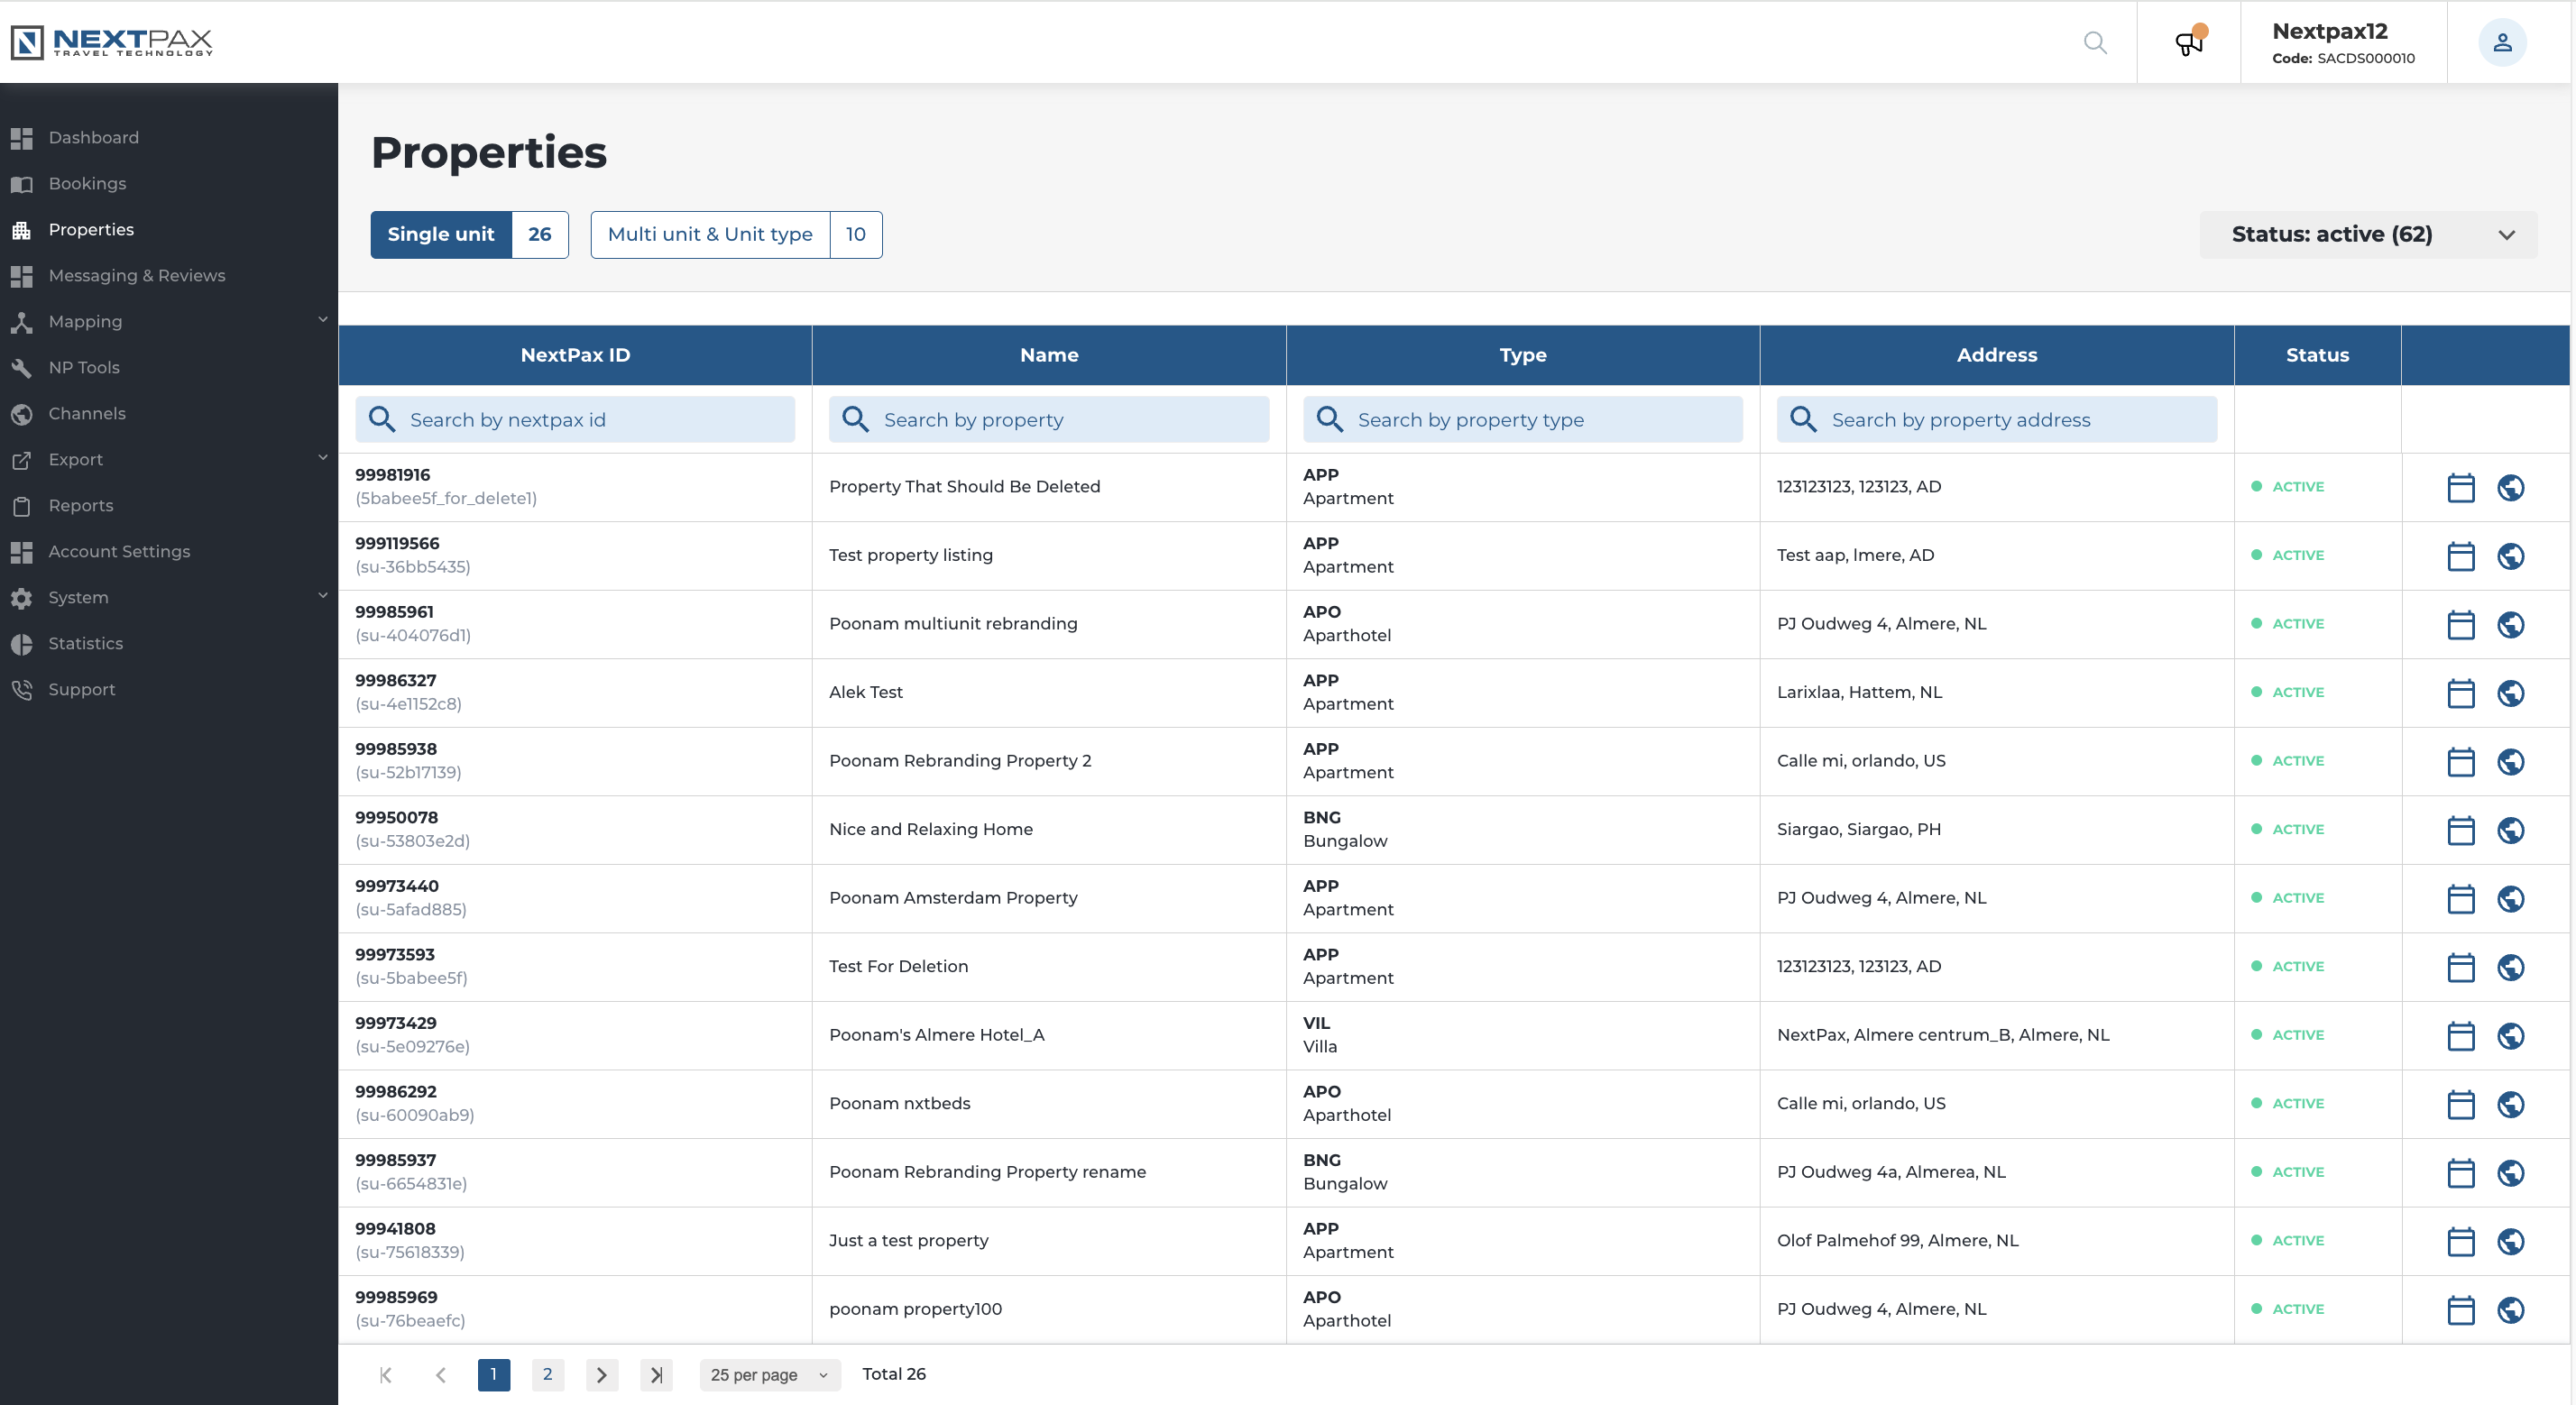Click the previous page arrow
Screen dimensions: 2576x1405
coord(440,1374)
